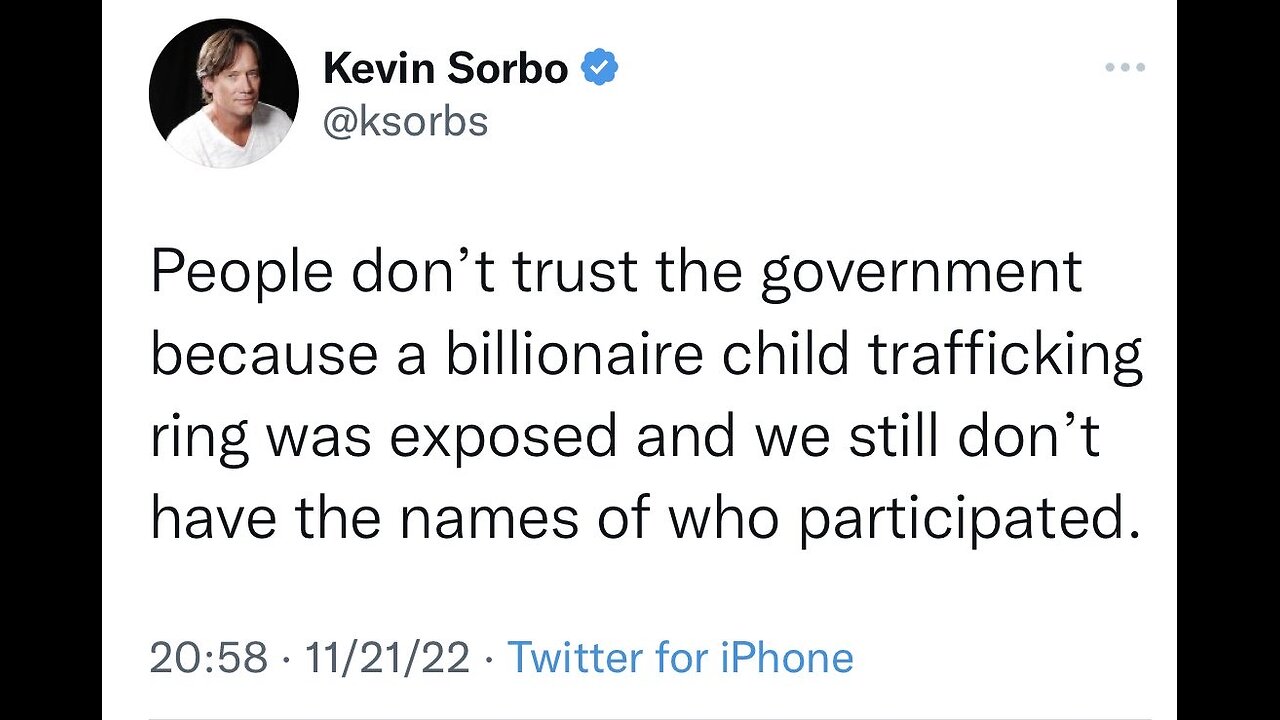
Task: Click the word "billionaire" in the tweet
Action: [x=574, y=356]
